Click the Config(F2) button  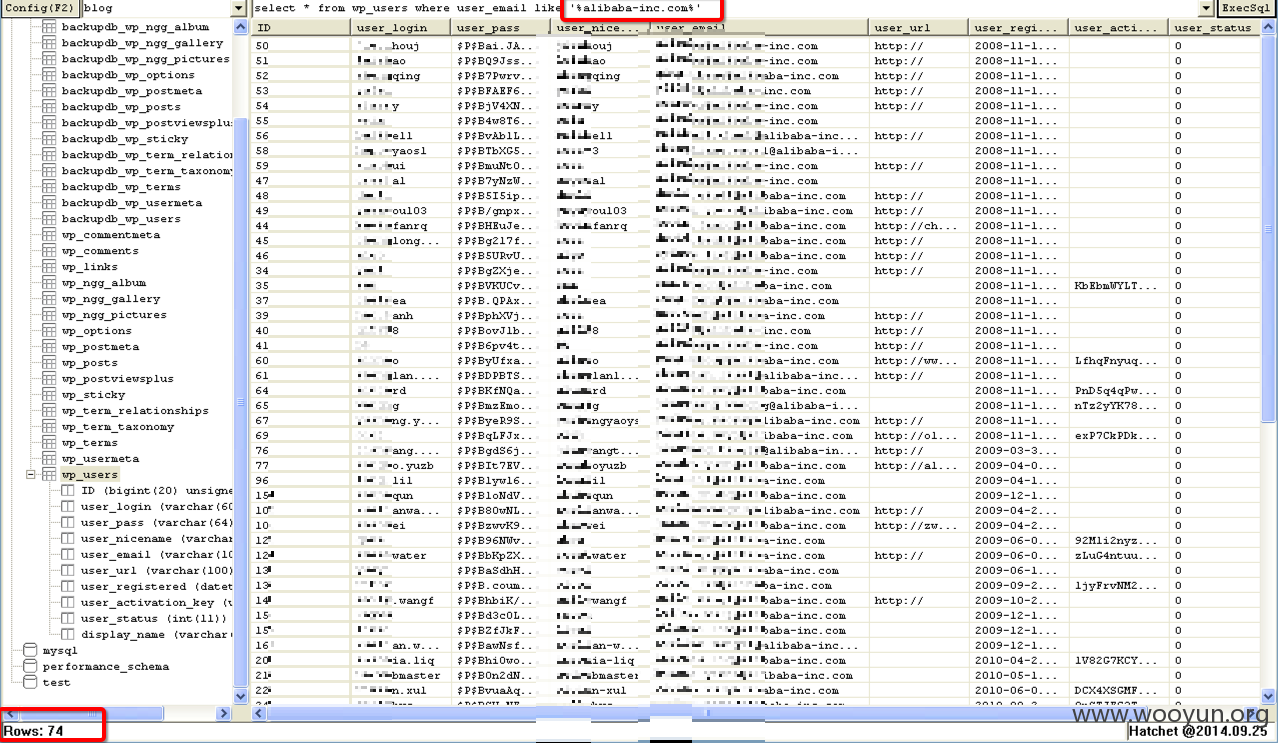(40, 8)
